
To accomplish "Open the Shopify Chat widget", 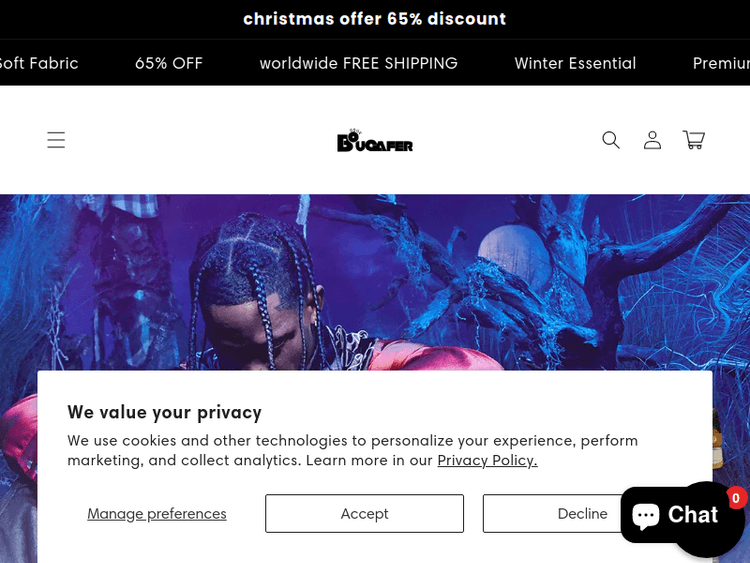I will tap(675, 515).
